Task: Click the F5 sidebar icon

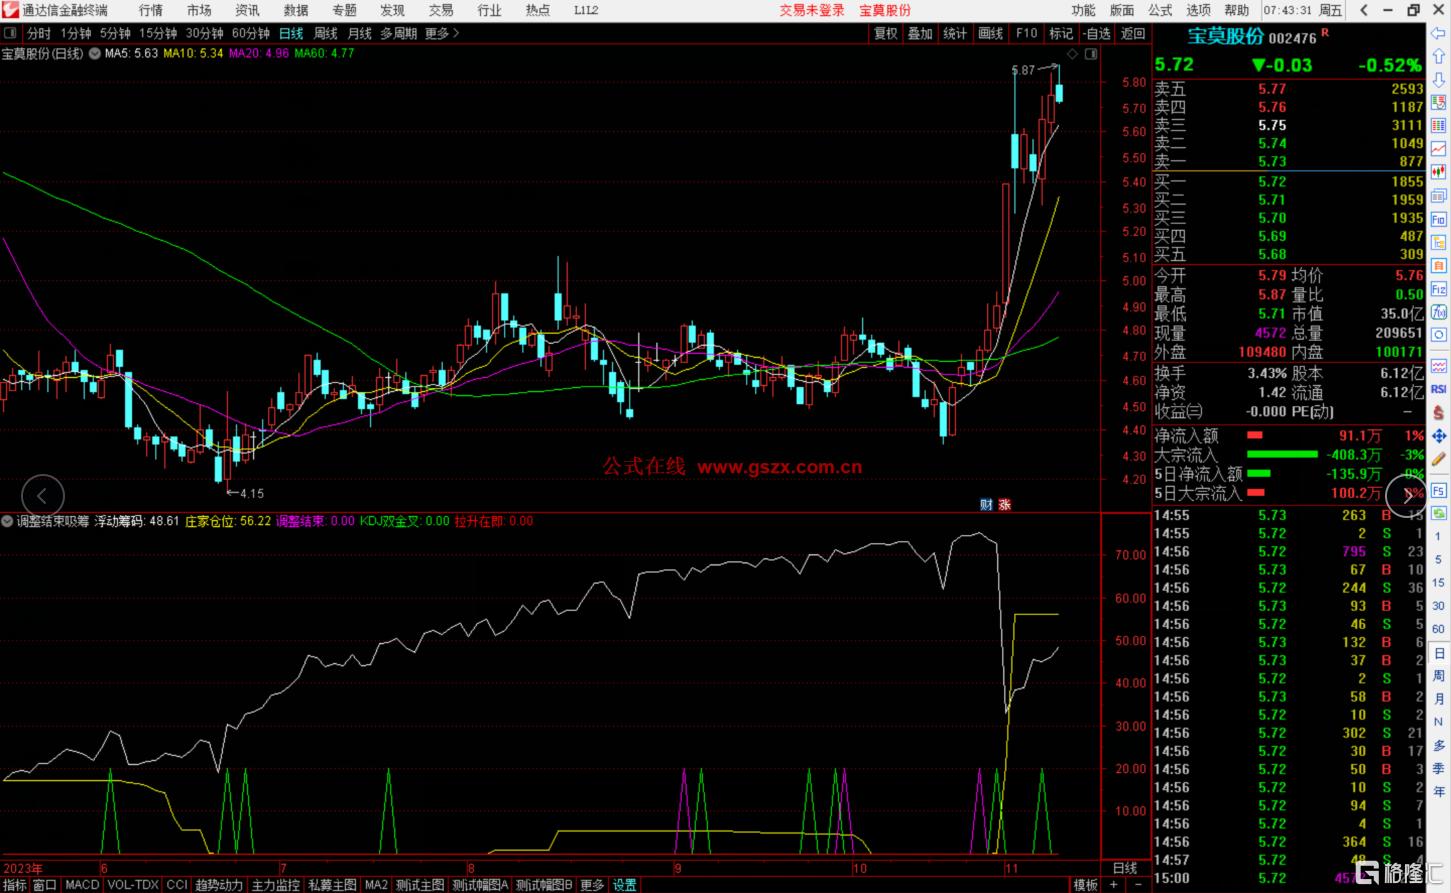Action: click(x=1439, y=490)
